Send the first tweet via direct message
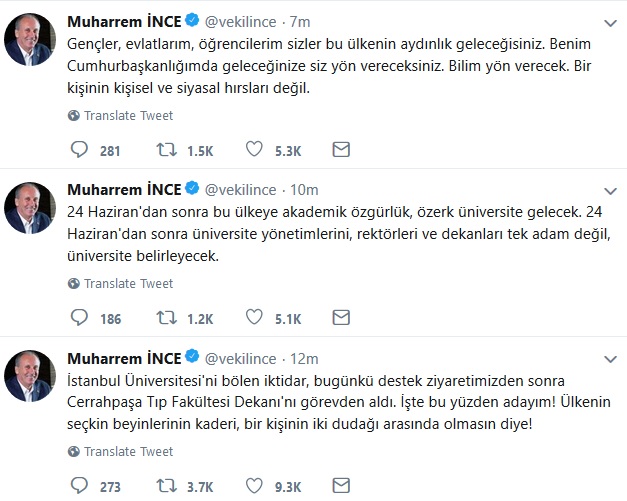This screenshot has width=627, height=501. point(341,150)
